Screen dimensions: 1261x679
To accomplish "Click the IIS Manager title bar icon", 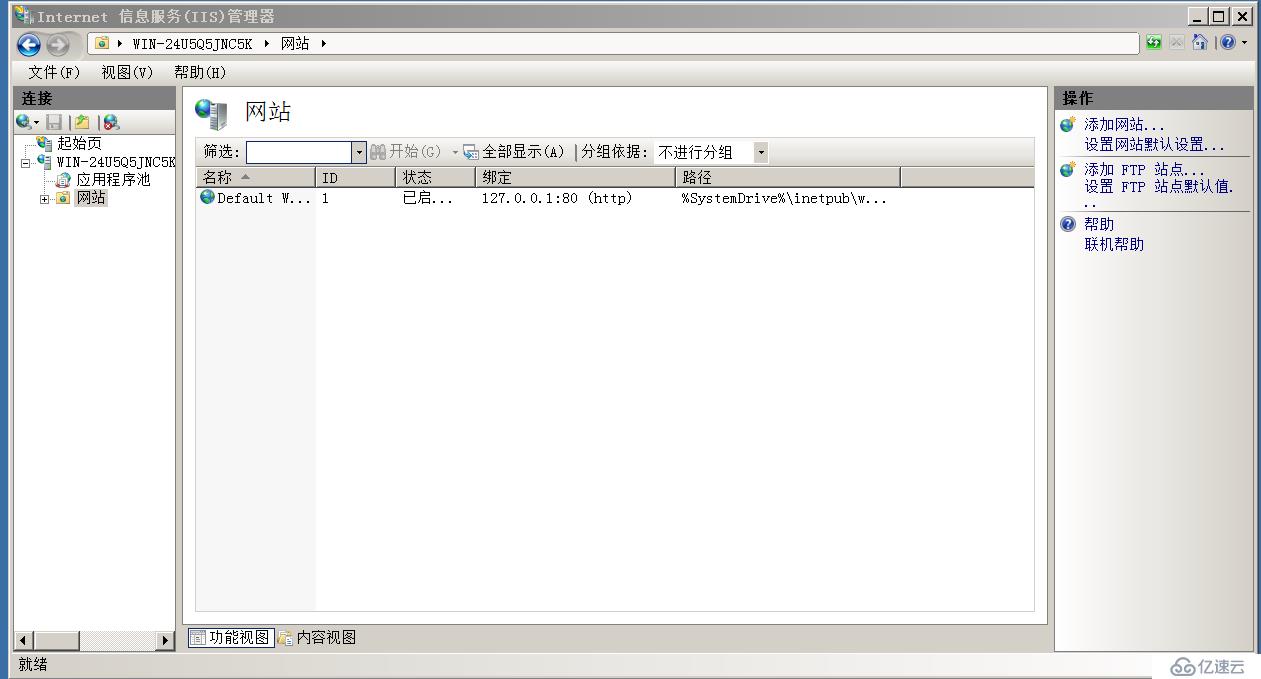I will point(23,15).
